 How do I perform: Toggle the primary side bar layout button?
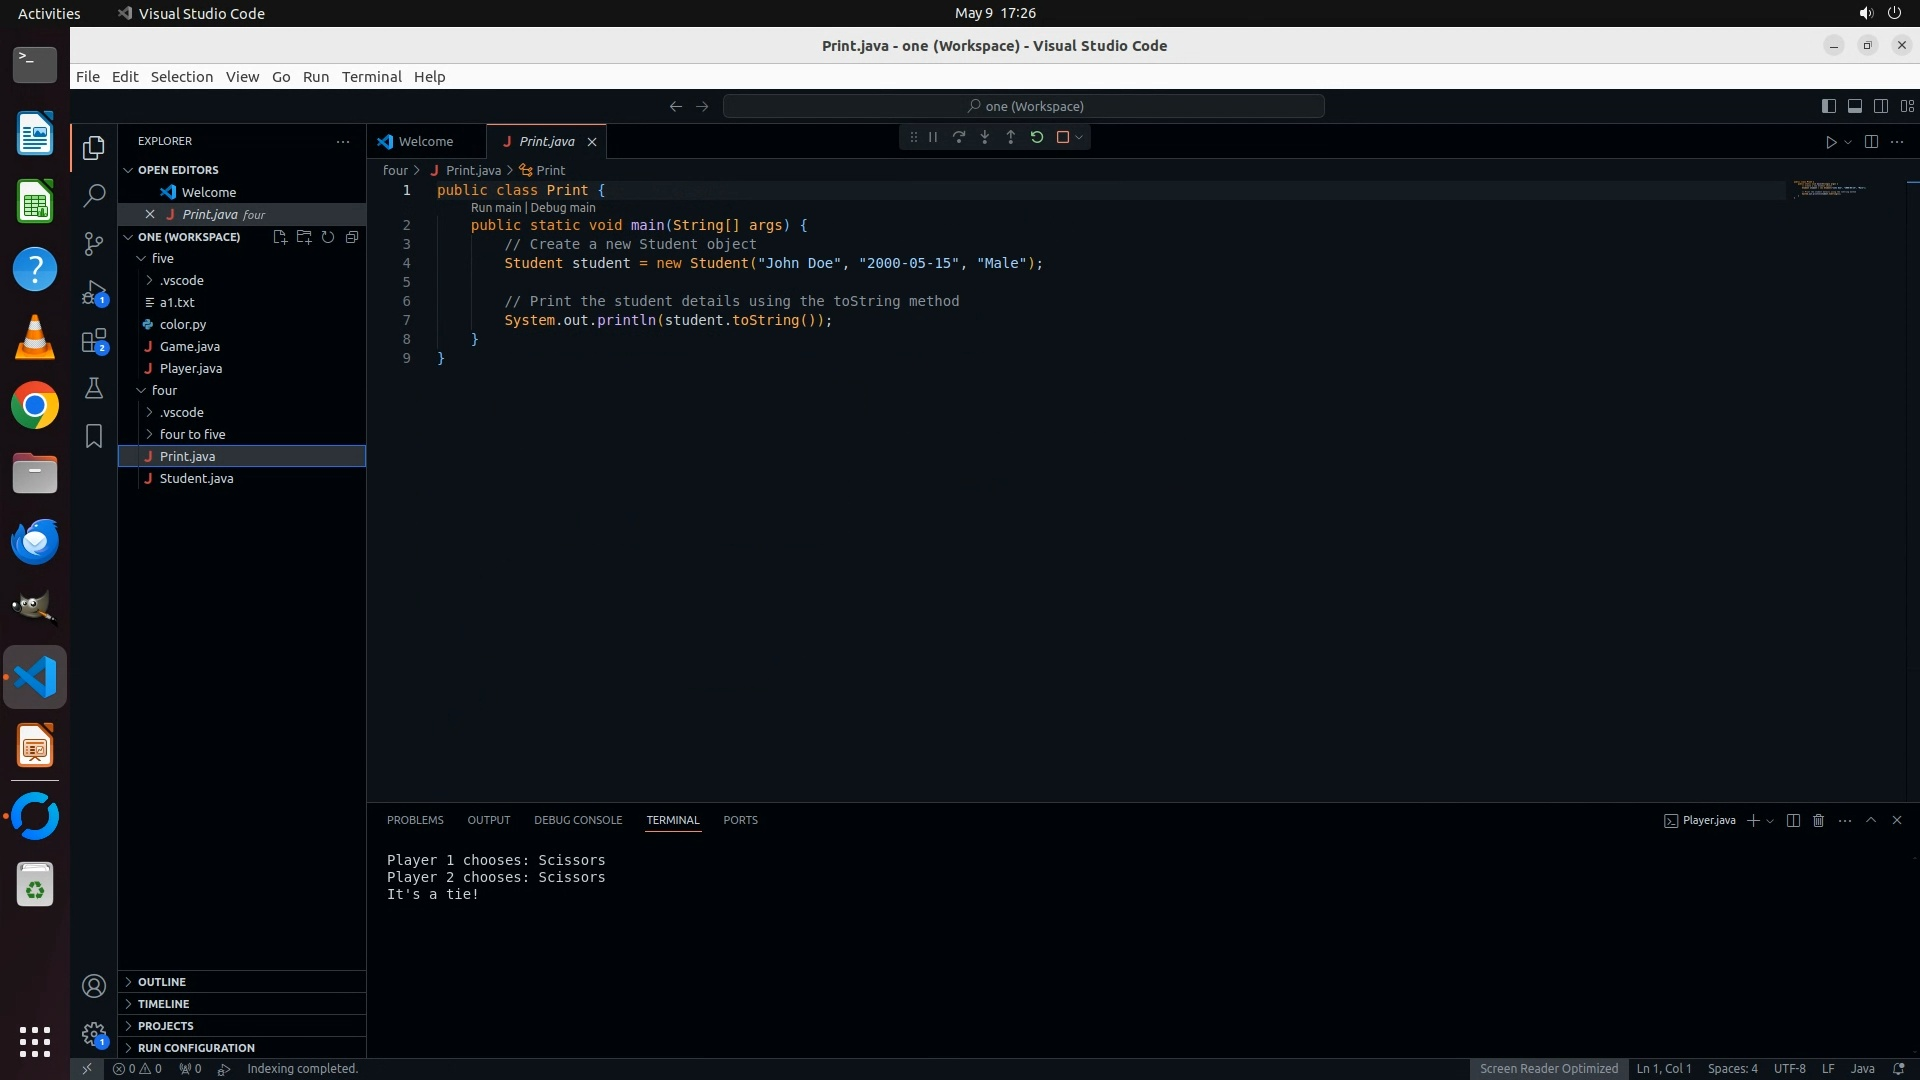pyautogui.click(x=1829, y=106)
